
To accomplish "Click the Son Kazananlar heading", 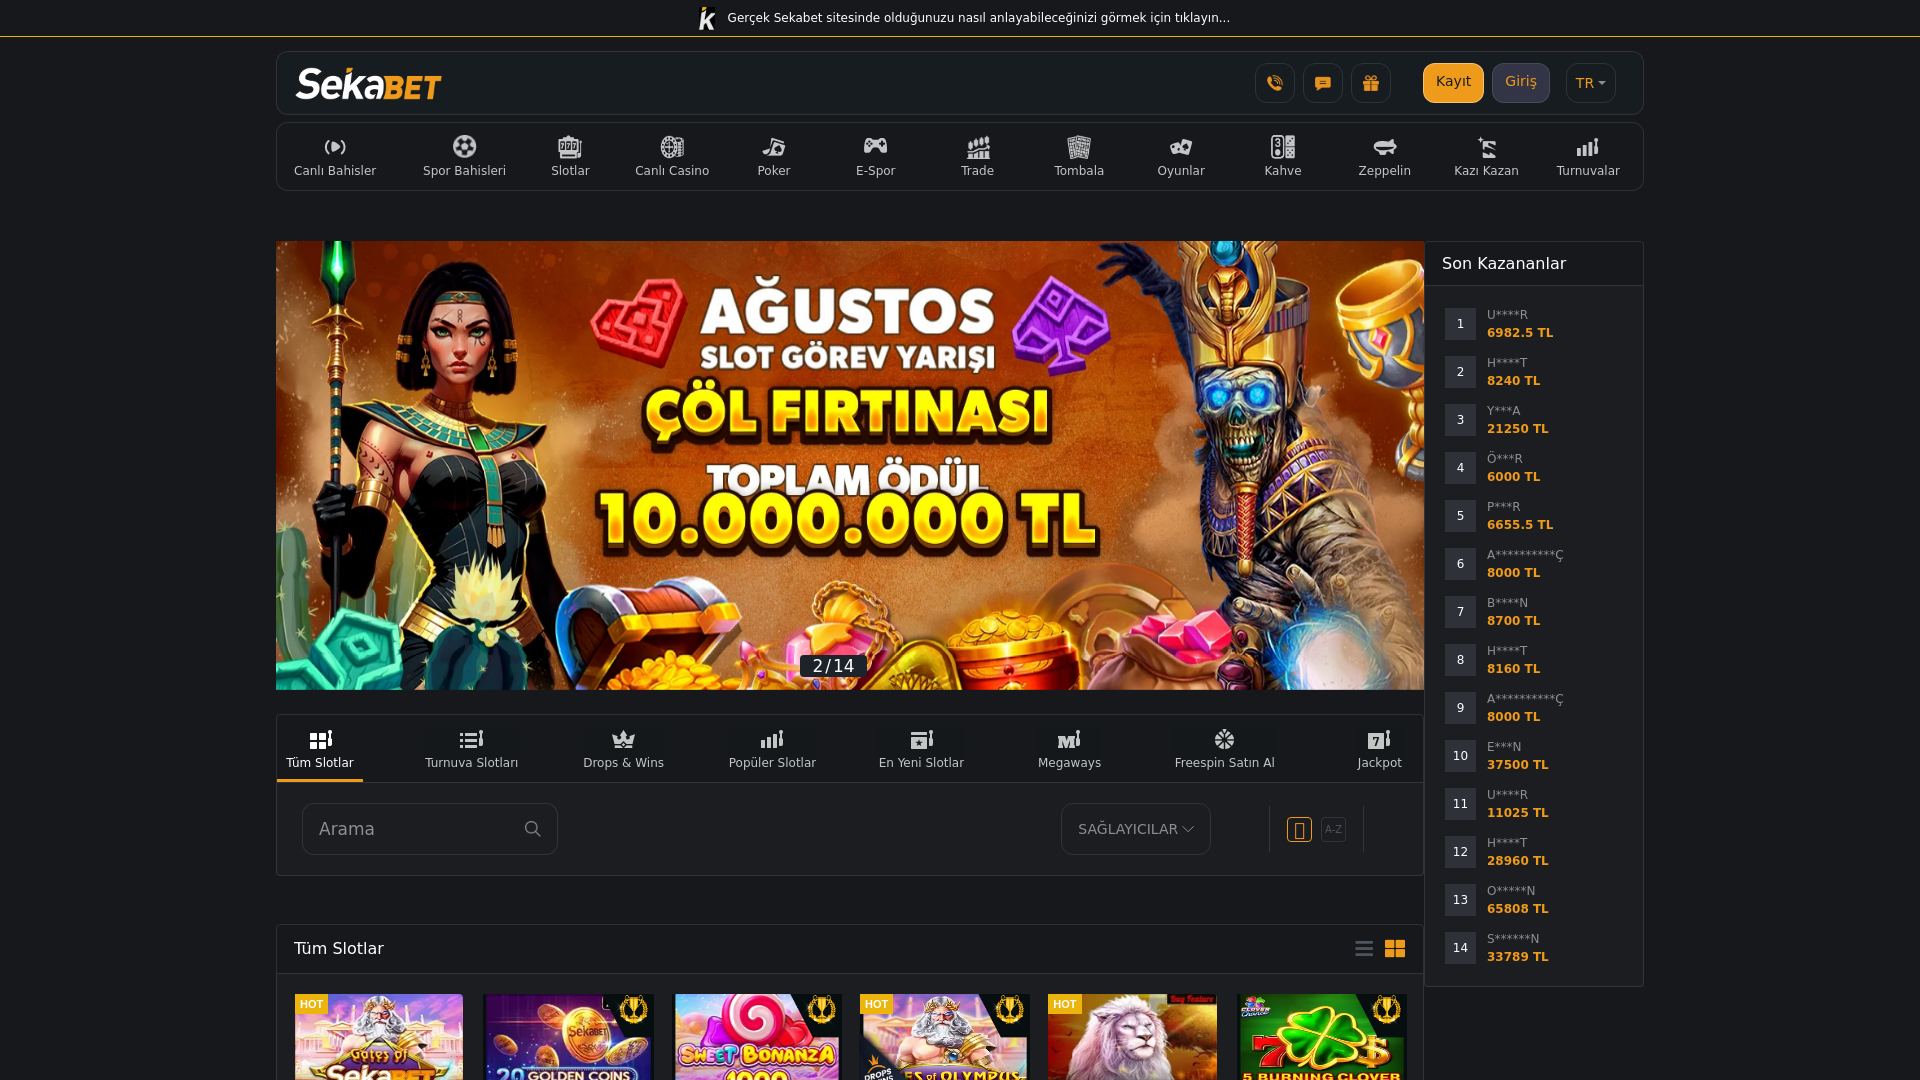I will tap(1504, 264).
